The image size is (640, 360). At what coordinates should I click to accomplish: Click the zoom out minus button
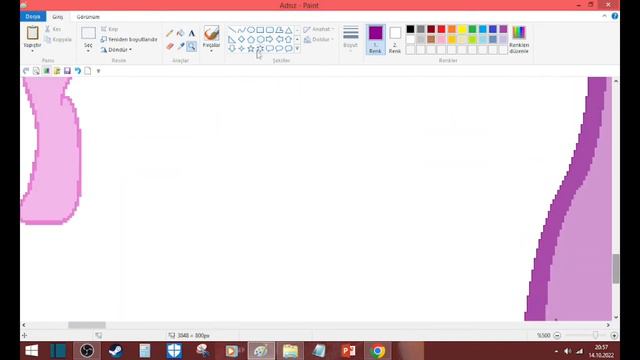[557, 336]
